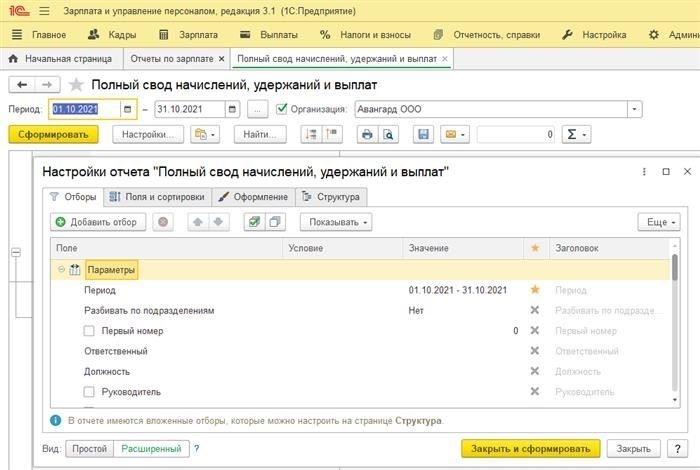Screen dimensions: 700x470
Task: Close the Полный свод начислений tab
Action: click(x=445, y=58)
